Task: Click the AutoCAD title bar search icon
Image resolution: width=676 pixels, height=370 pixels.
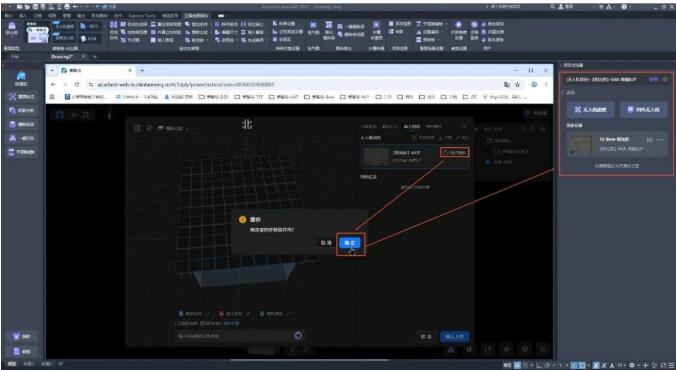Action: pos(553,7)
